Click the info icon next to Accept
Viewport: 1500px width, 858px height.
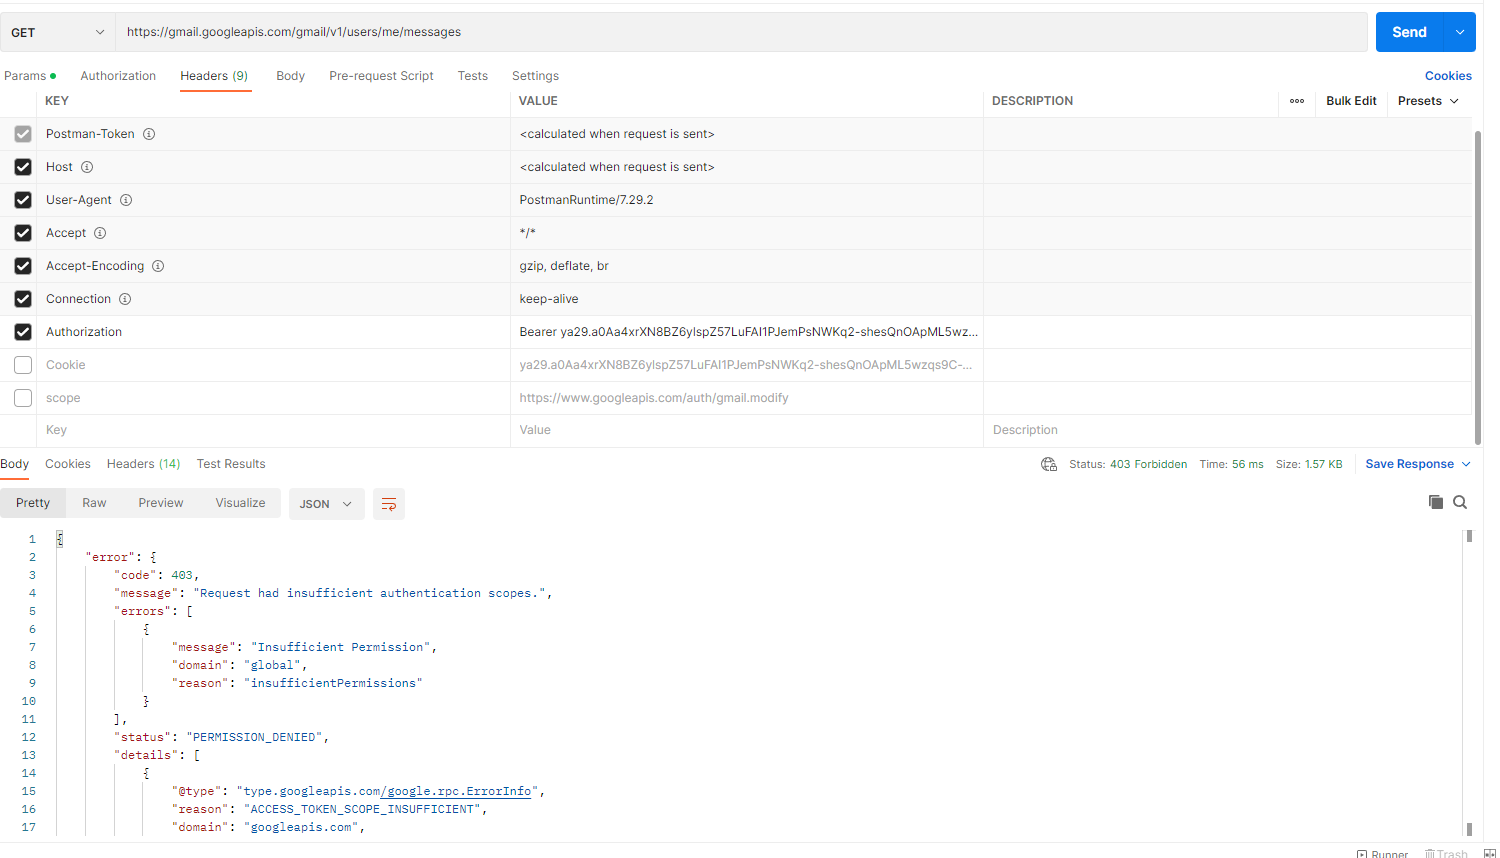(x=100, y=233)
